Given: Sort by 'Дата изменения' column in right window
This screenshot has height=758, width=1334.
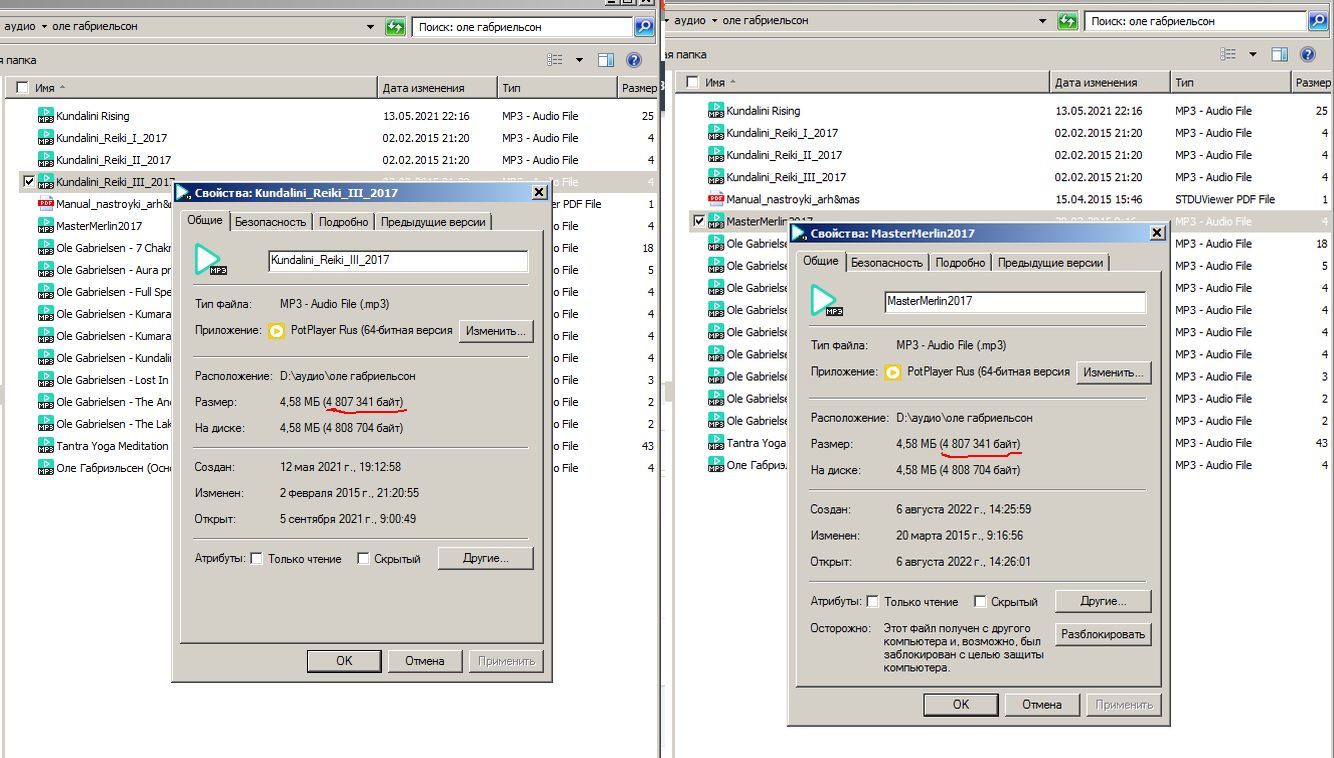Looking at the screenshot, I should pyautogui.click(x=1110, y=82).
